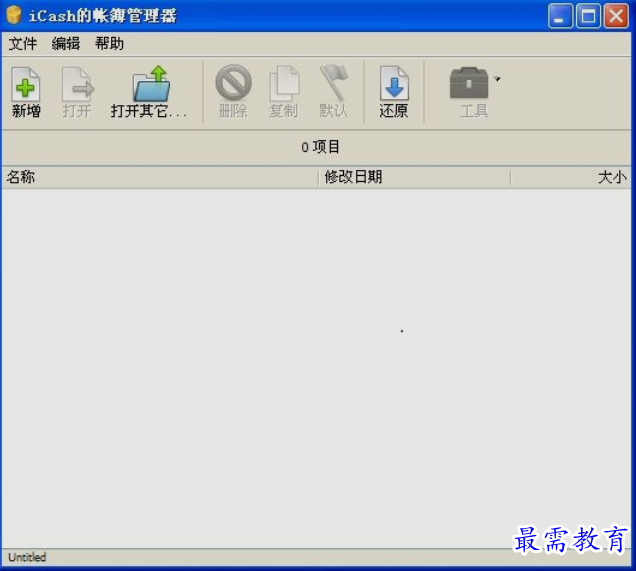Click the iCash coin title bar icon
This screenshot has width=636, height=571.
[x=13, y=15]
